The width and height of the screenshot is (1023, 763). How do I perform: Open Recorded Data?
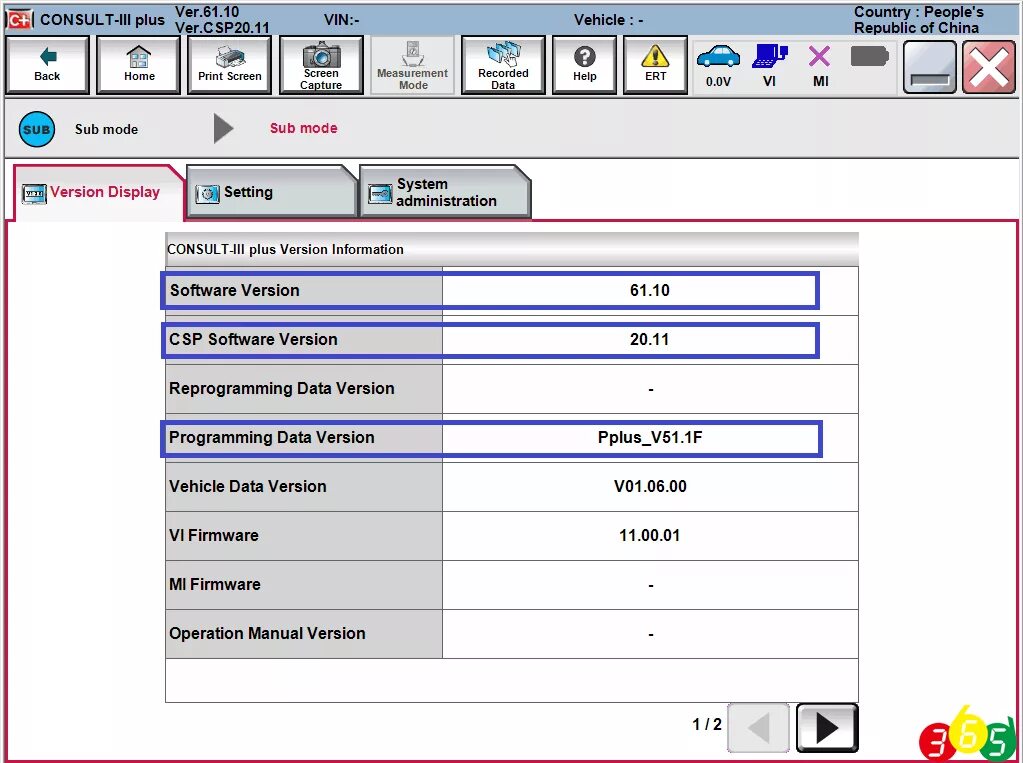click(x=503, y=65)
